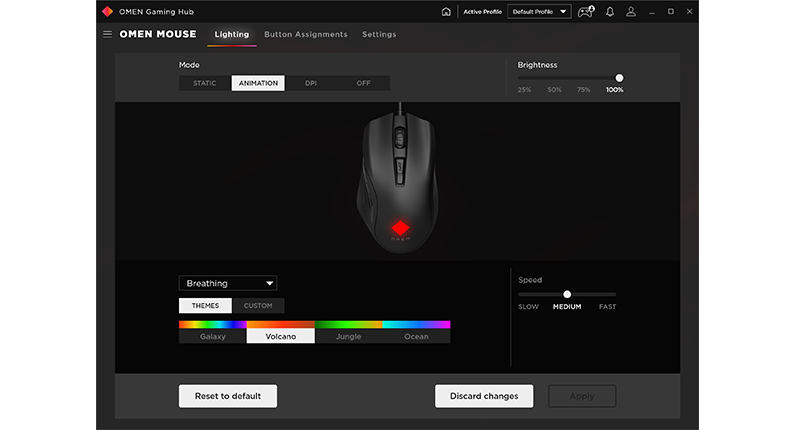The image size is (795, 430).
Task: Choose the Galaxy theme
Action: (213, 337)
